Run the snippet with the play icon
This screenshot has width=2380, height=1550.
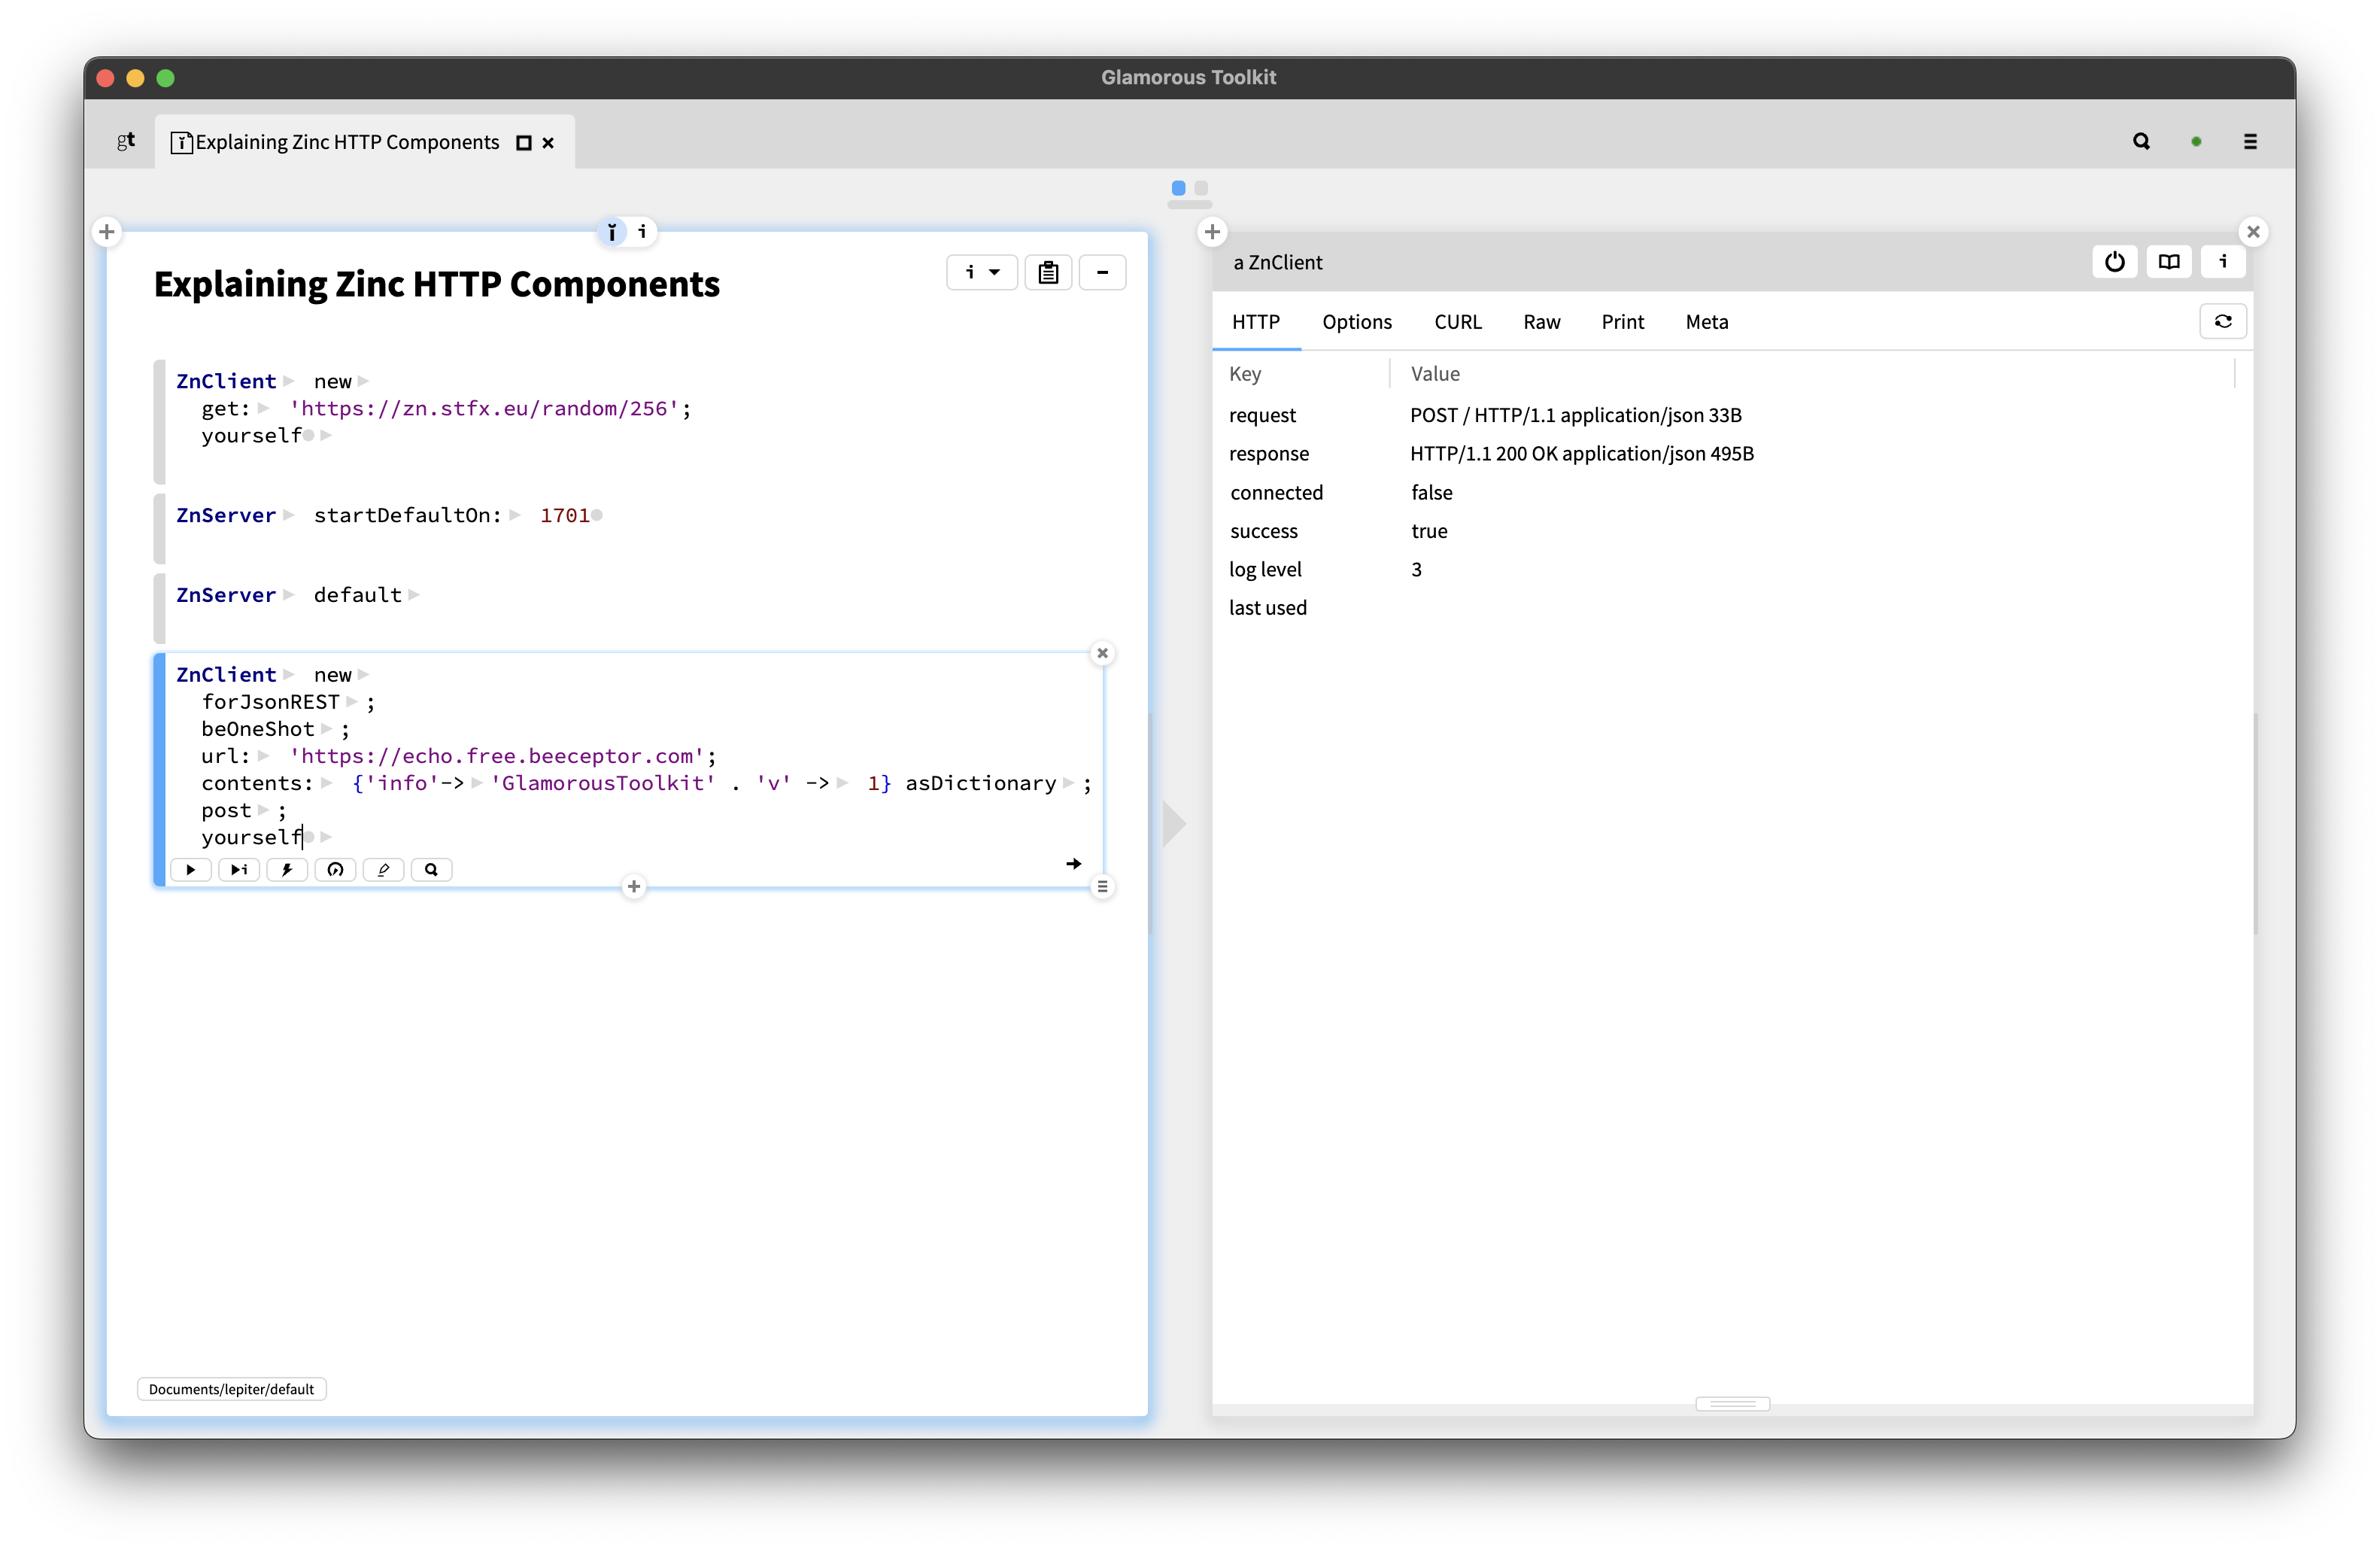[190, 869]
